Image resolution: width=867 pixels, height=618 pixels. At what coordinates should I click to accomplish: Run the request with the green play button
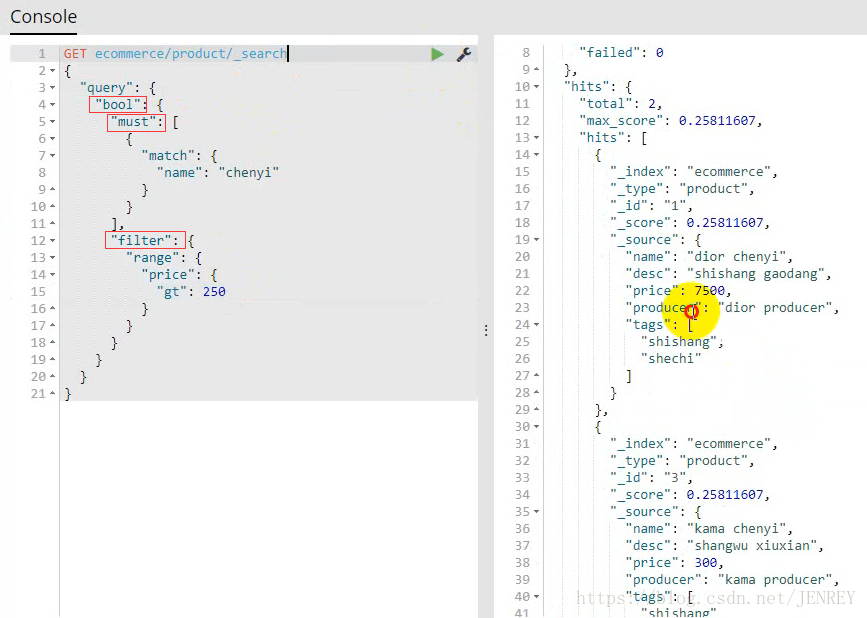pos(437,54)
